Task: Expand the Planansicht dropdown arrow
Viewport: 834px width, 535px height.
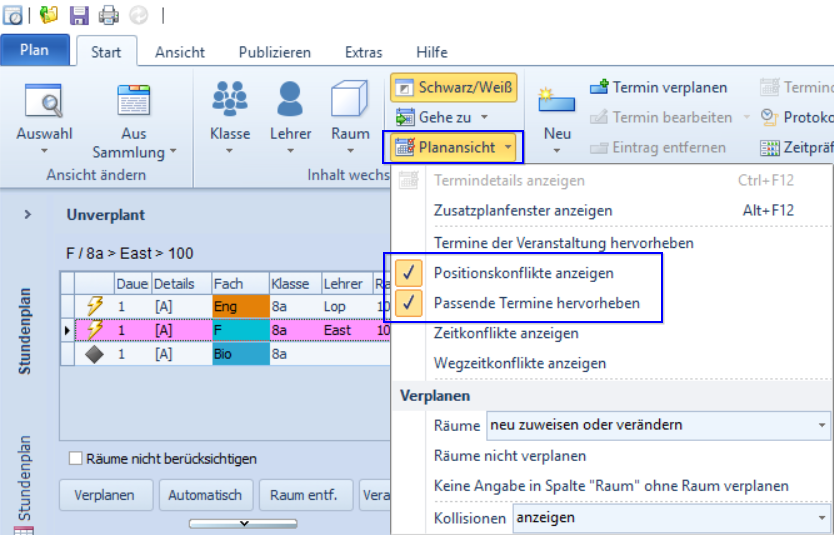Action: pyautogui.click(x=508, y=147)
